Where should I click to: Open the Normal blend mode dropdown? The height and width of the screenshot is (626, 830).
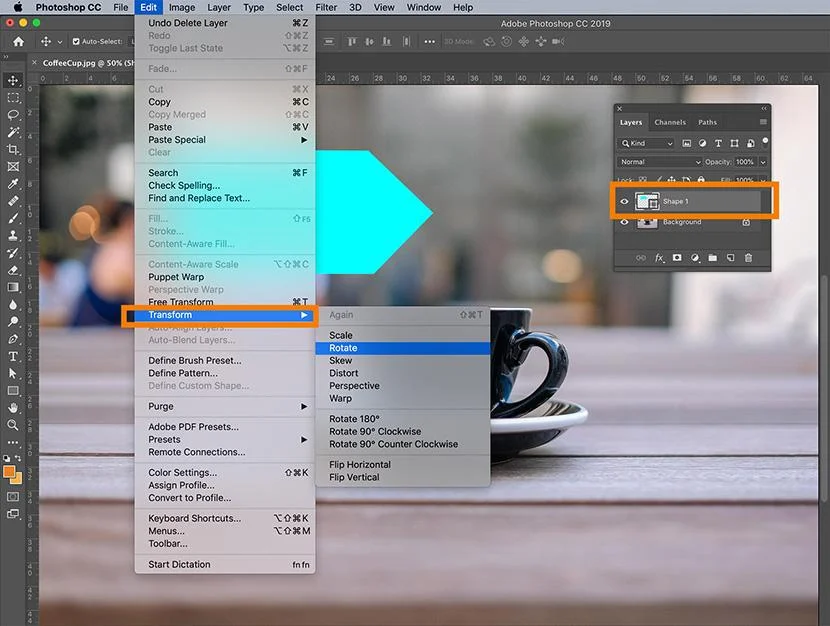point(660,162)
